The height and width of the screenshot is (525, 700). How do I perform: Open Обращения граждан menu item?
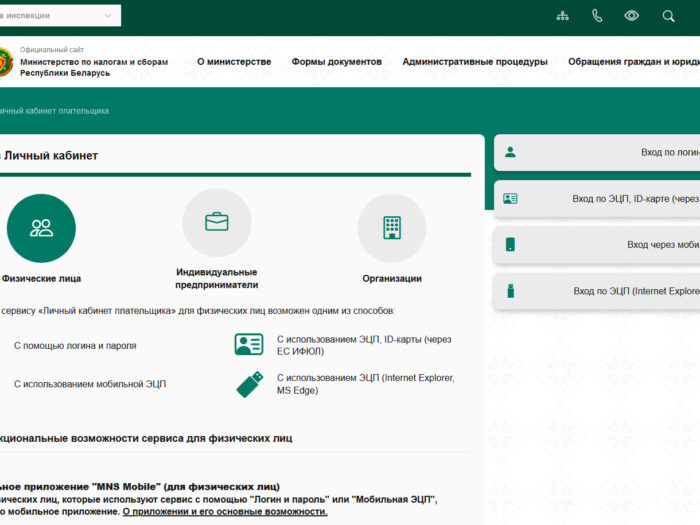[633, 62]
